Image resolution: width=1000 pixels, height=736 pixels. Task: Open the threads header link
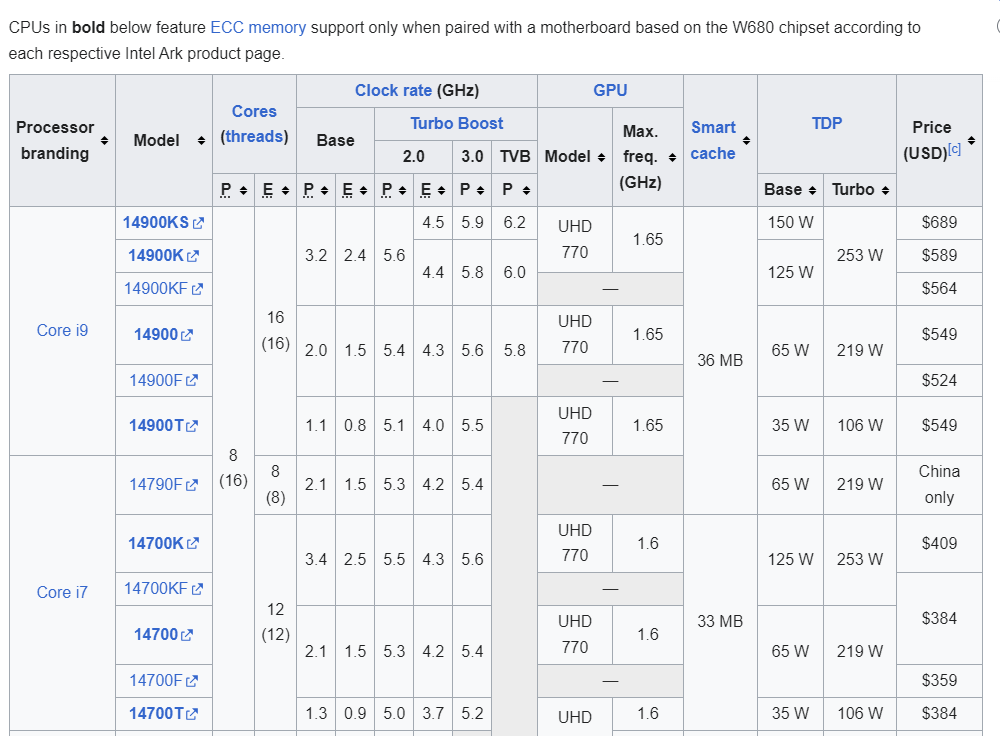[x=254, y=136]
